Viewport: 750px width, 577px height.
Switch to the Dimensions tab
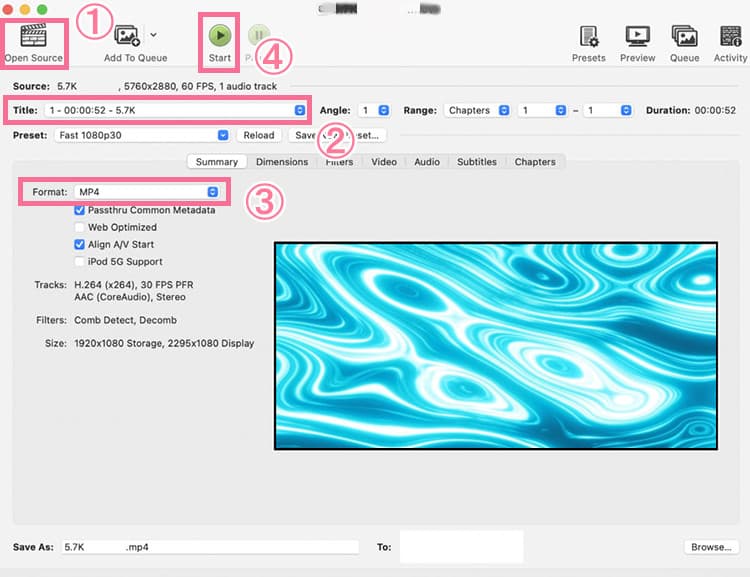pyautogui.click(x=281, y=162)
